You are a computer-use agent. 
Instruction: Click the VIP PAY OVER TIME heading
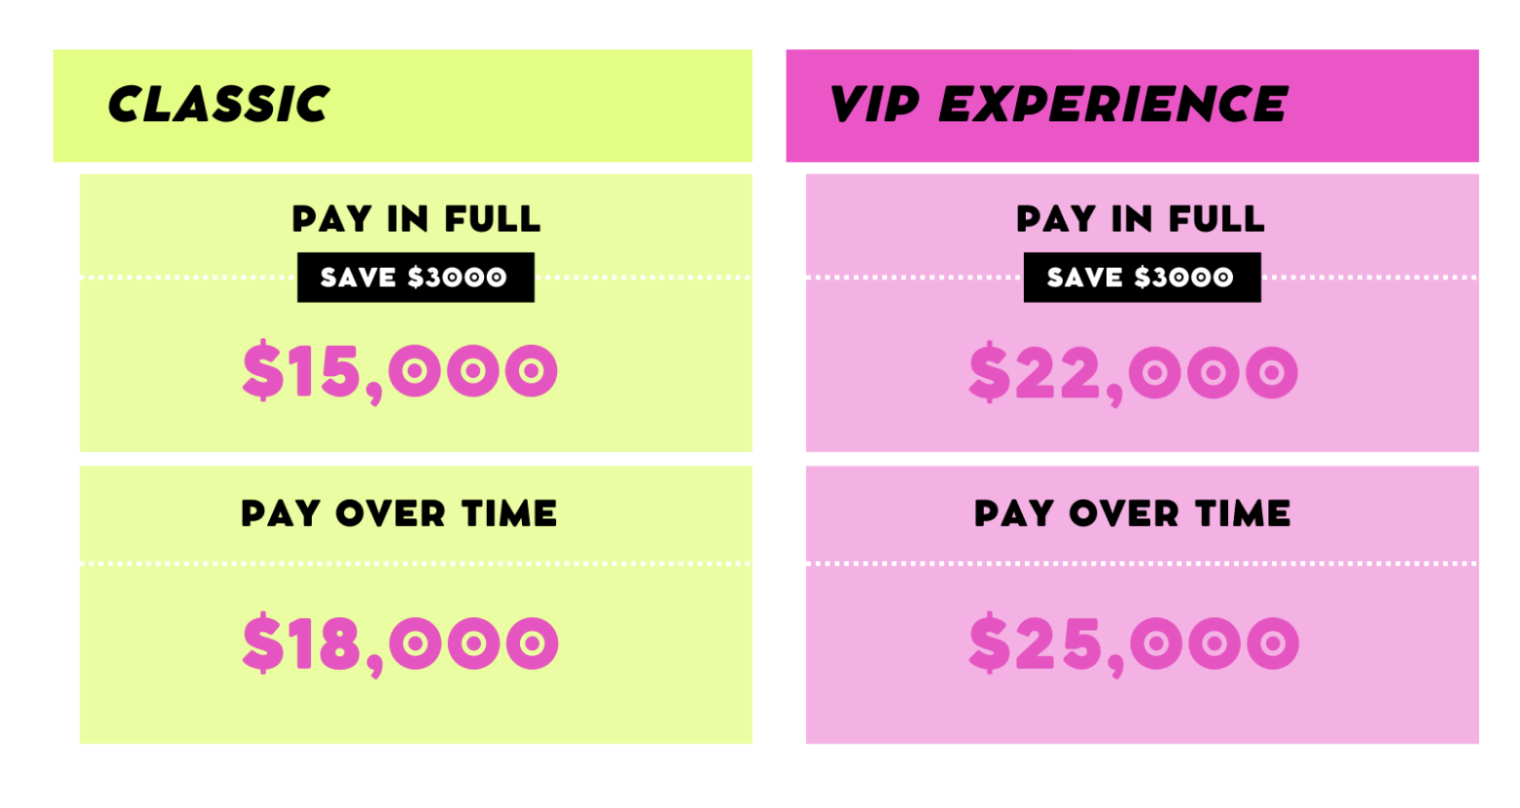[x=1132, y=514]
